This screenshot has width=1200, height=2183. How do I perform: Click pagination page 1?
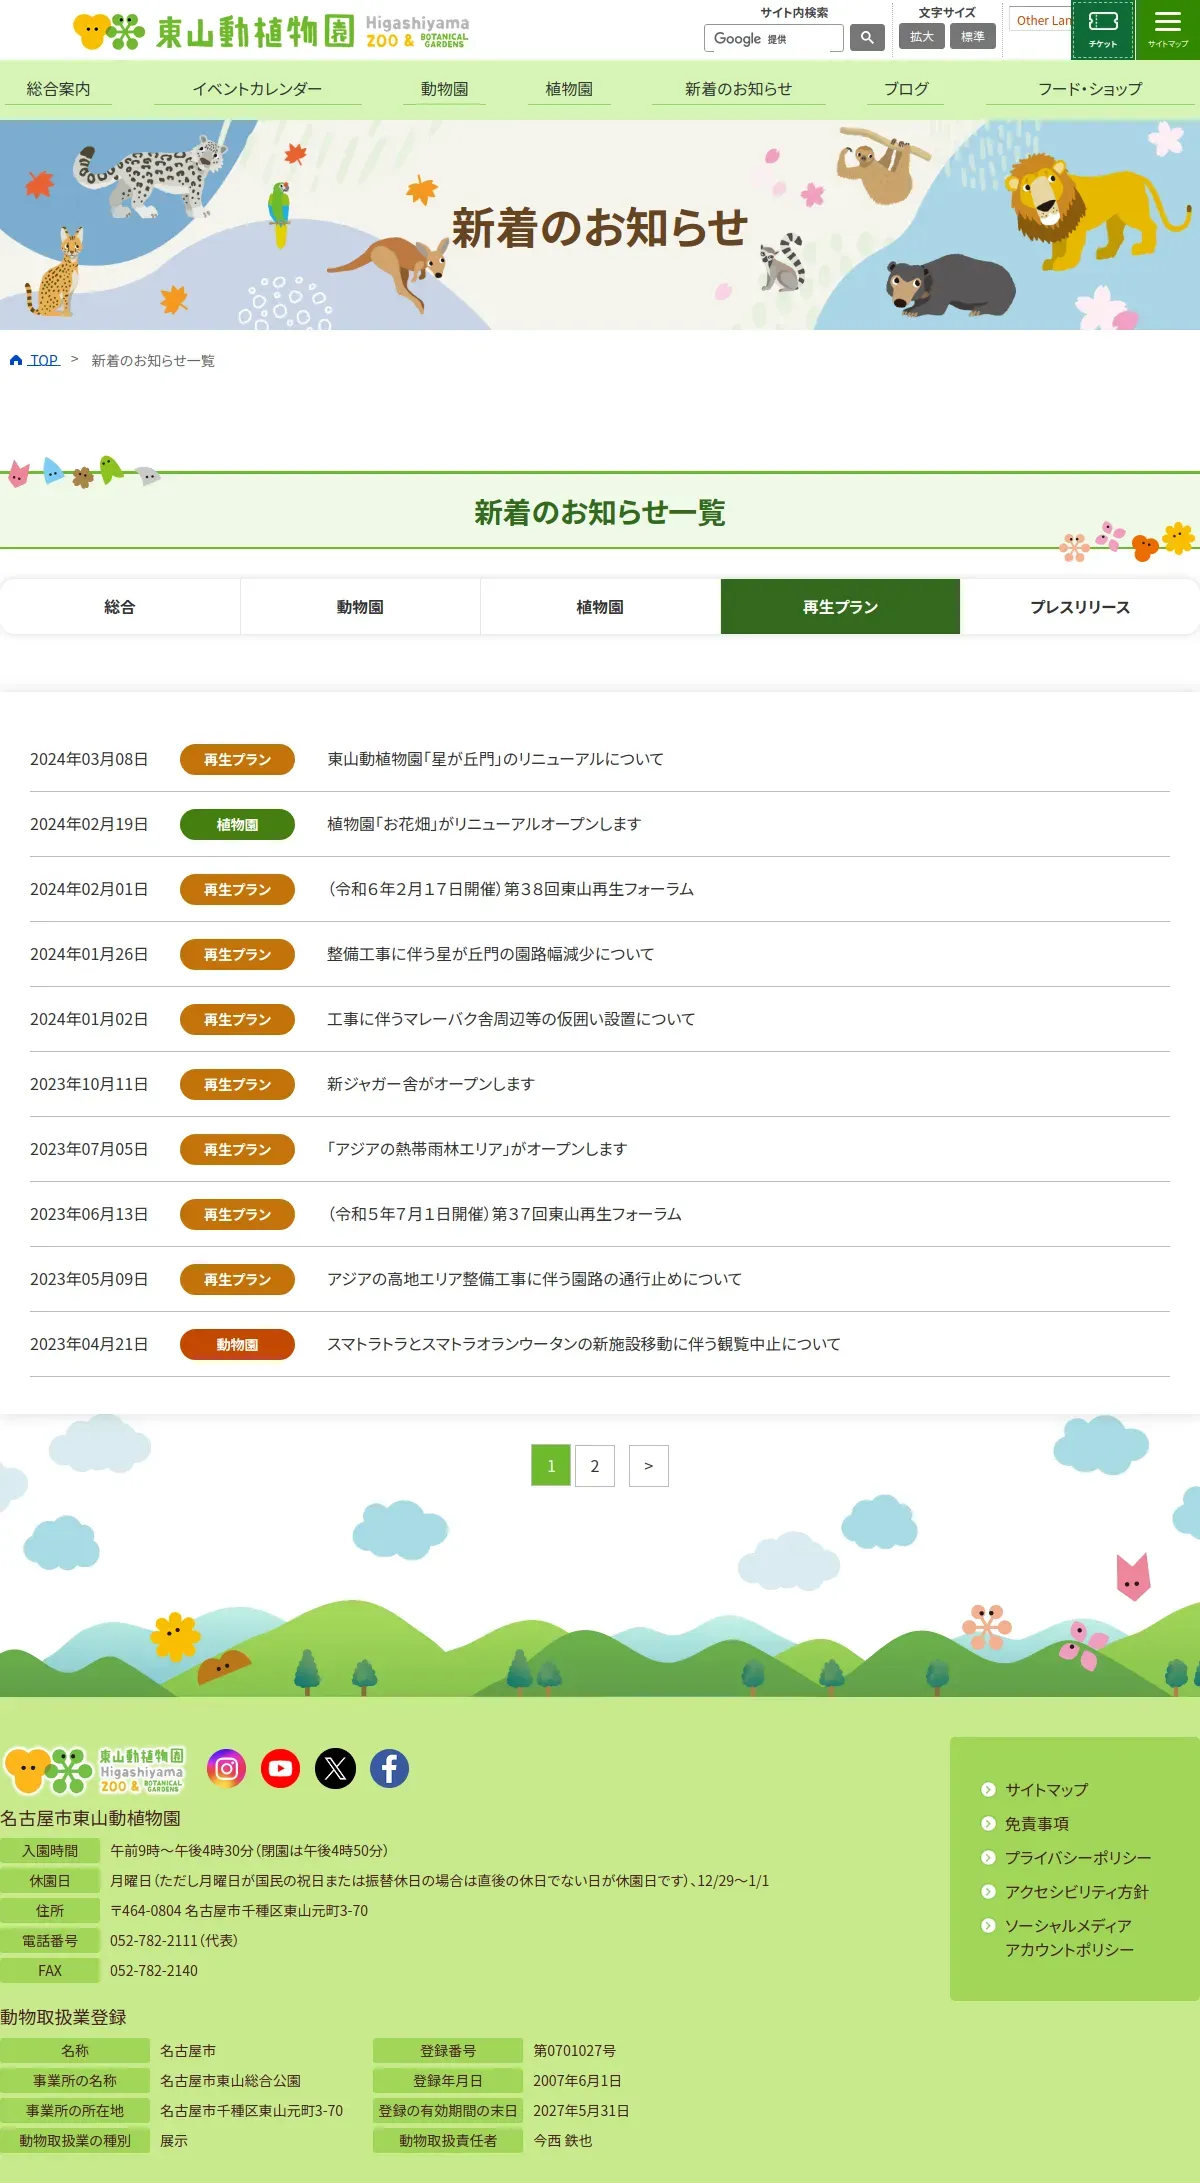551,1466
